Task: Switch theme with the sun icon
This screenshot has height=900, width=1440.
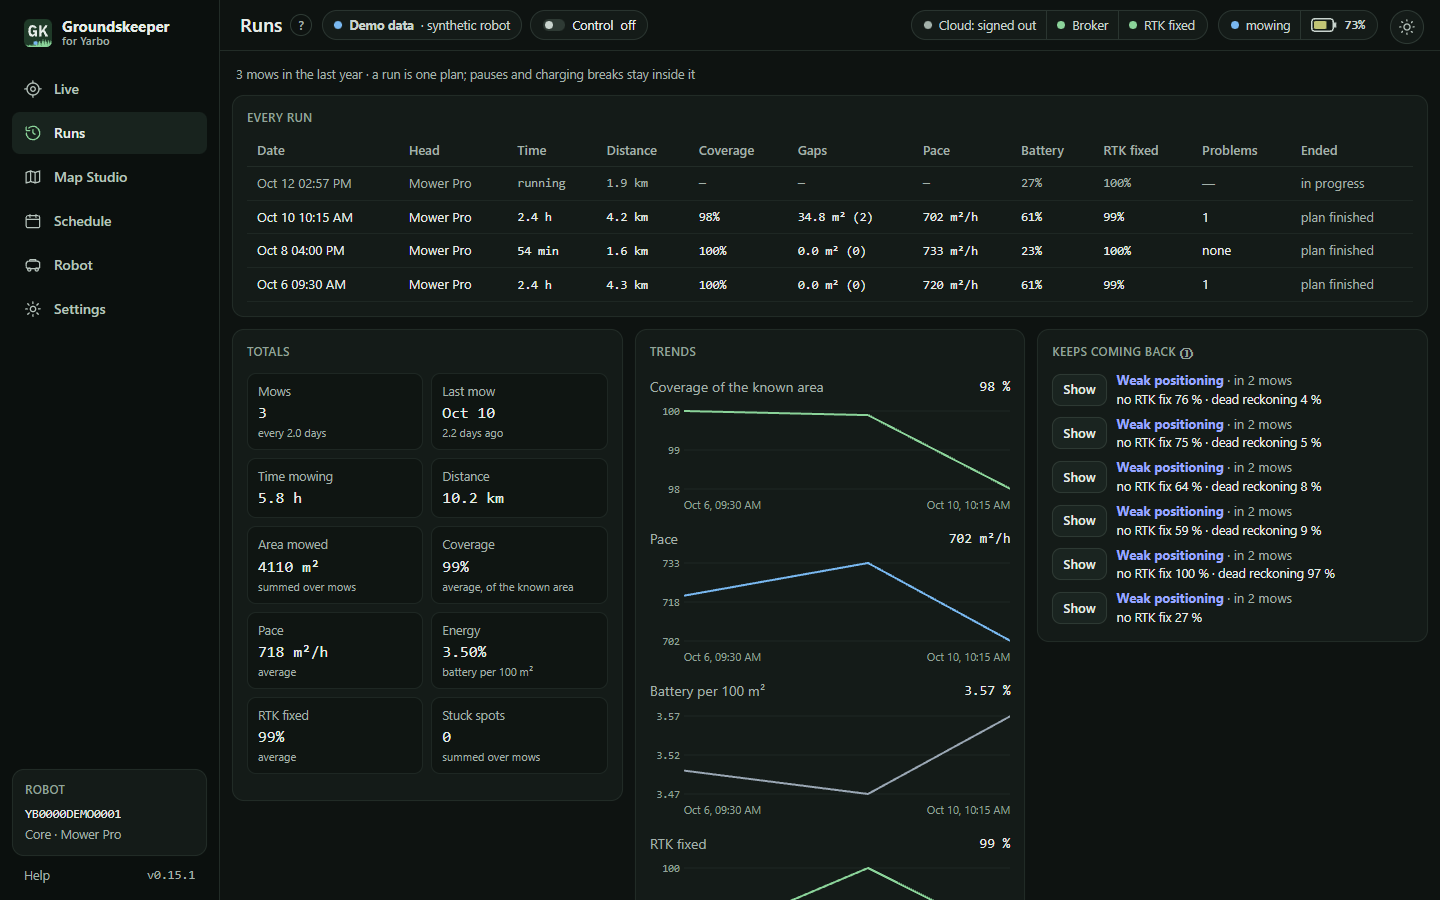Action: pyautogui.click(x=1407, y=27)
